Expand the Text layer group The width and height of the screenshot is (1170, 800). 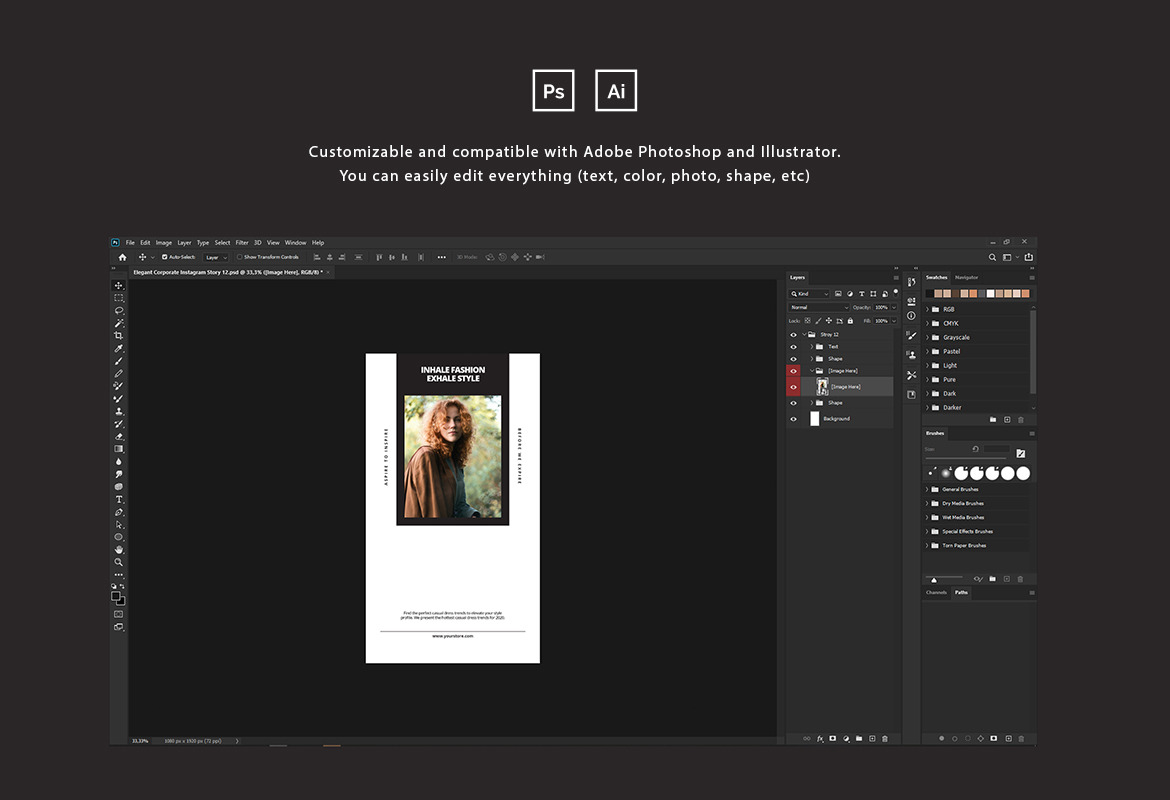pos(811,347)
